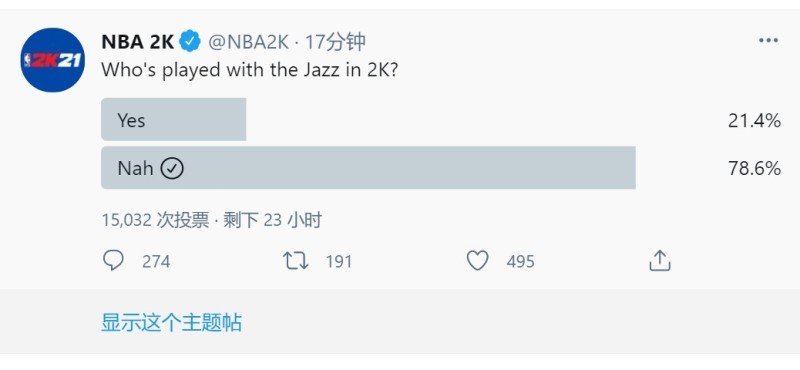The width and height of the screenshot is (800, 370).
Task: Open the 17分钟 timestamp link
Action: click(x=335, y=42)
